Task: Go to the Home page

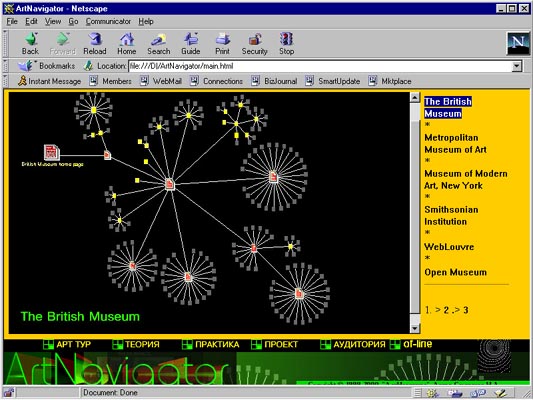Action: pos(127,44)
